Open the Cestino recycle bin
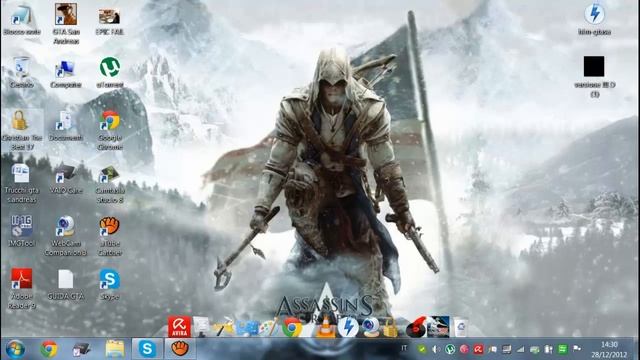The image size is (640, 360). (x=21, y=73)
